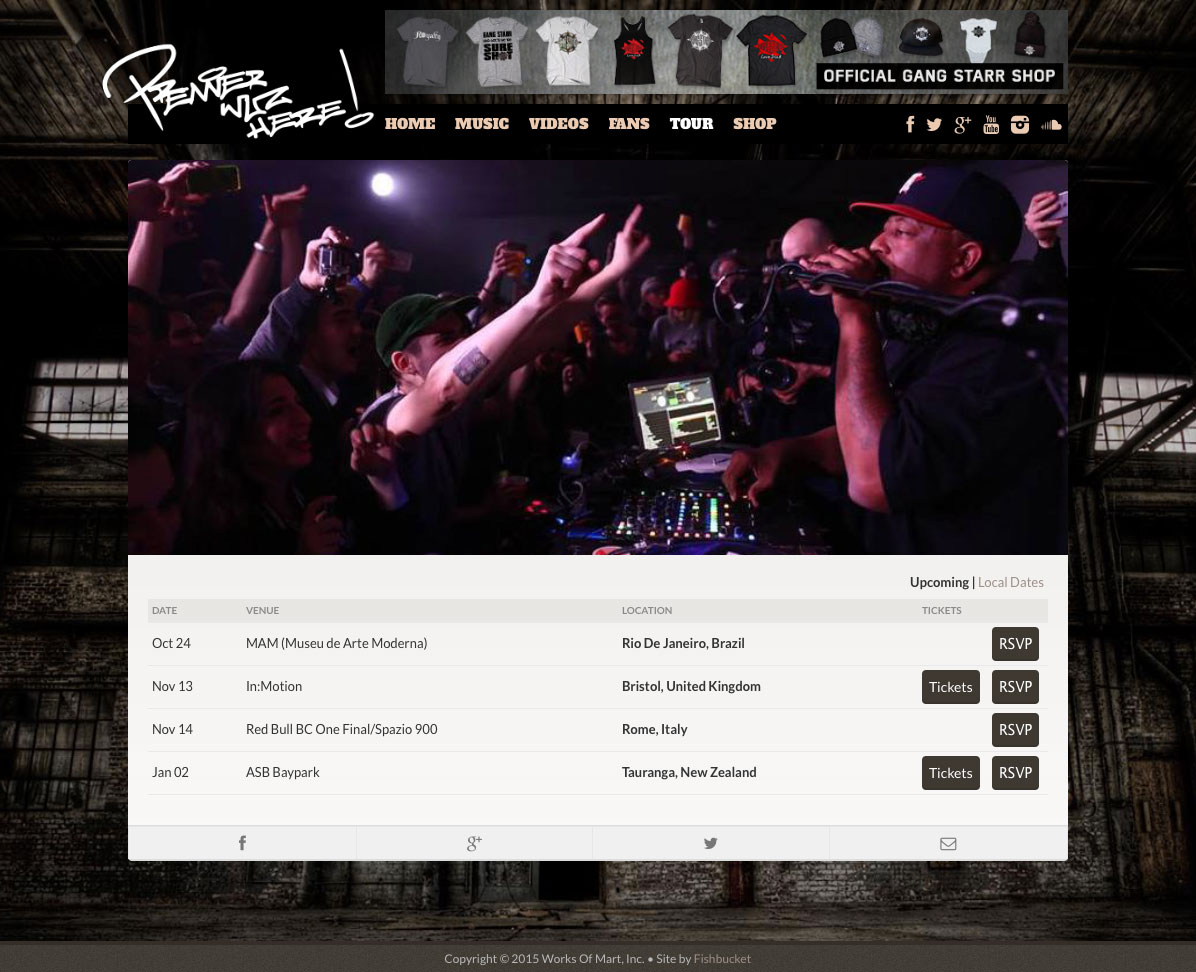1196x972 pixels.
Task: Open the Facebook icon in header
Action: tap(910, 125)
